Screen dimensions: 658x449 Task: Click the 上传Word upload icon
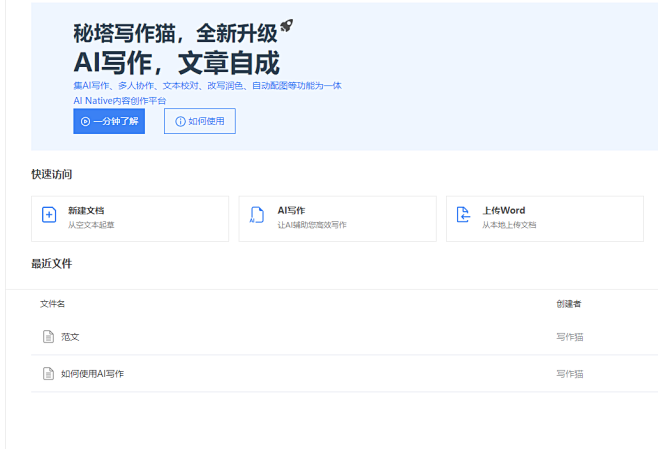tap(463, 215)
